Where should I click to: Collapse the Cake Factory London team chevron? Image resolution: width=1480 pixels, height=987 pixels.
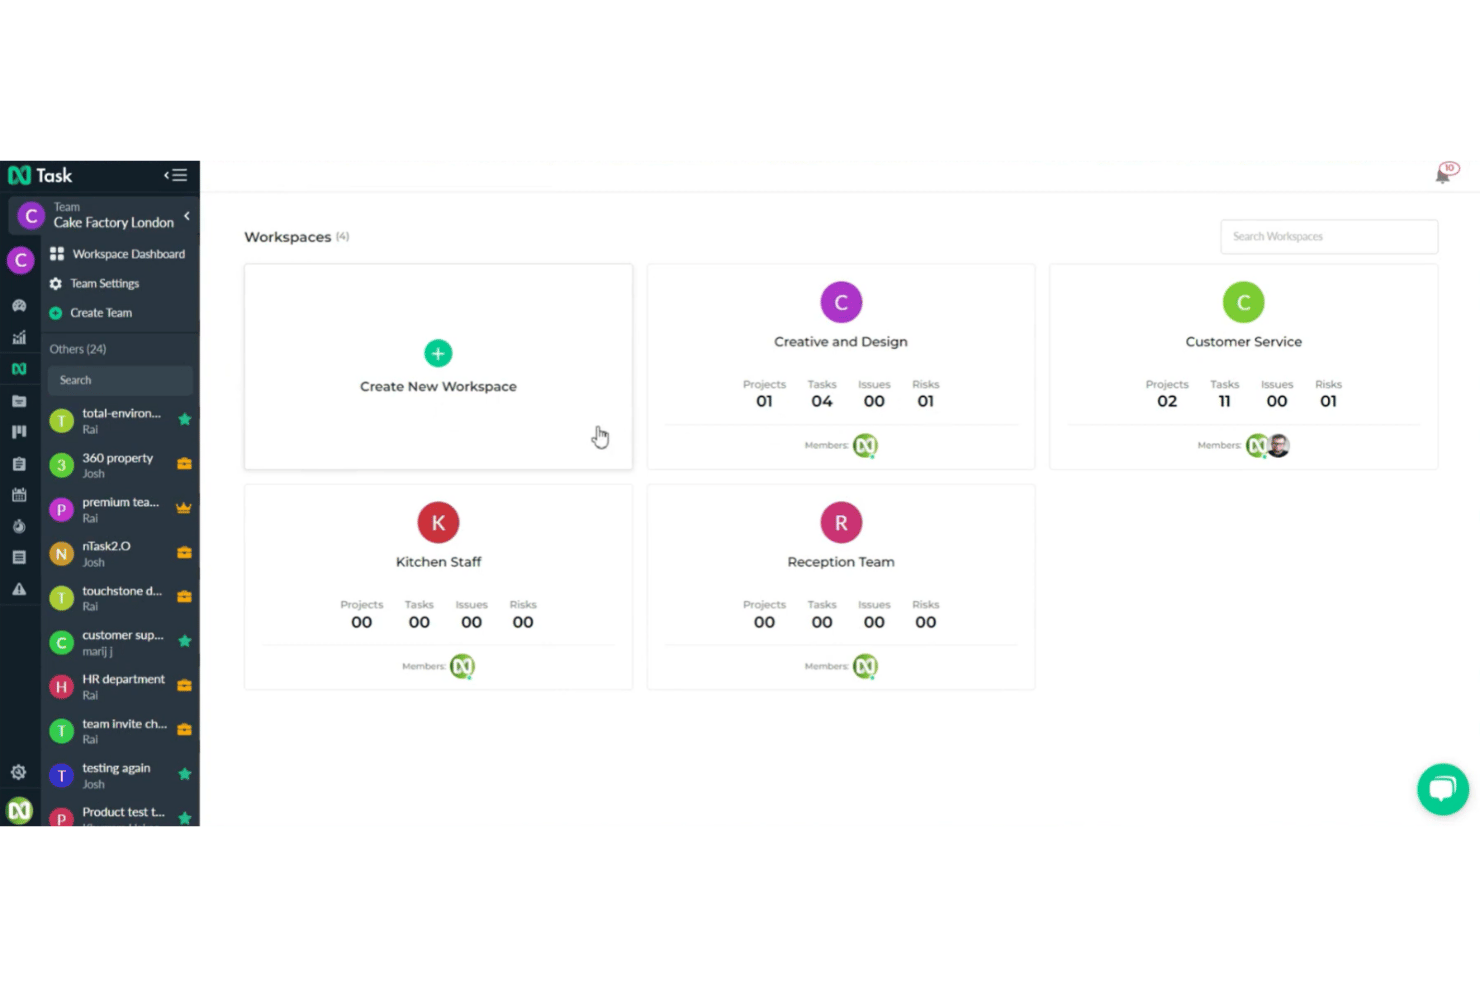187,215
